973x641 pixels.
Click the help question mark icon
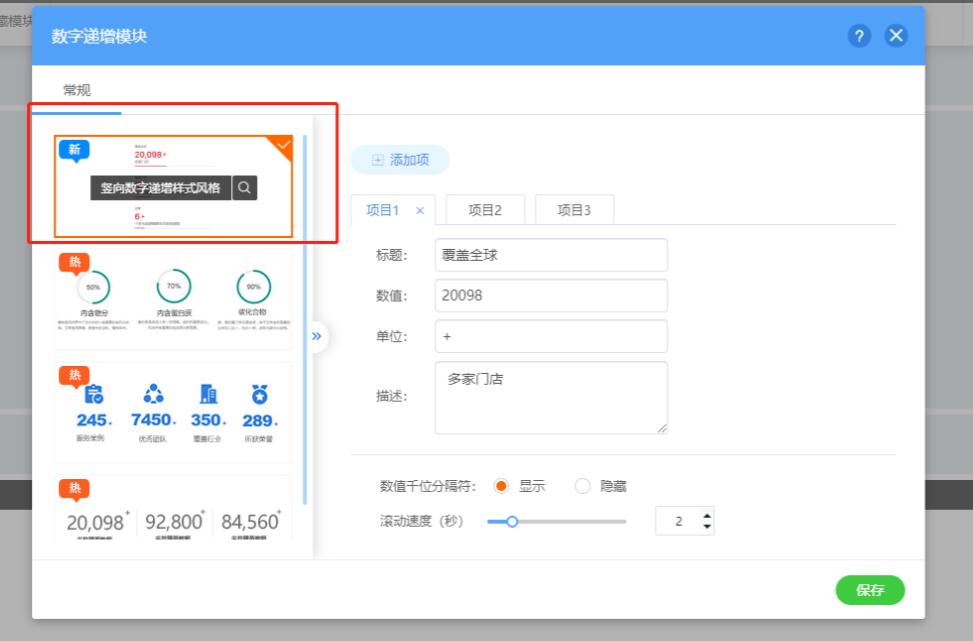click(x=859, y=36)
